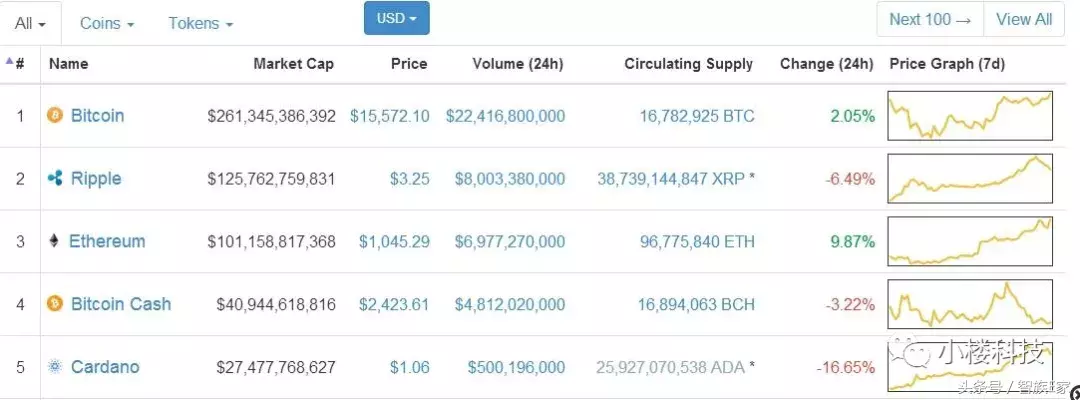
Task: Go to Next 100 results
Action: point(930,19)
